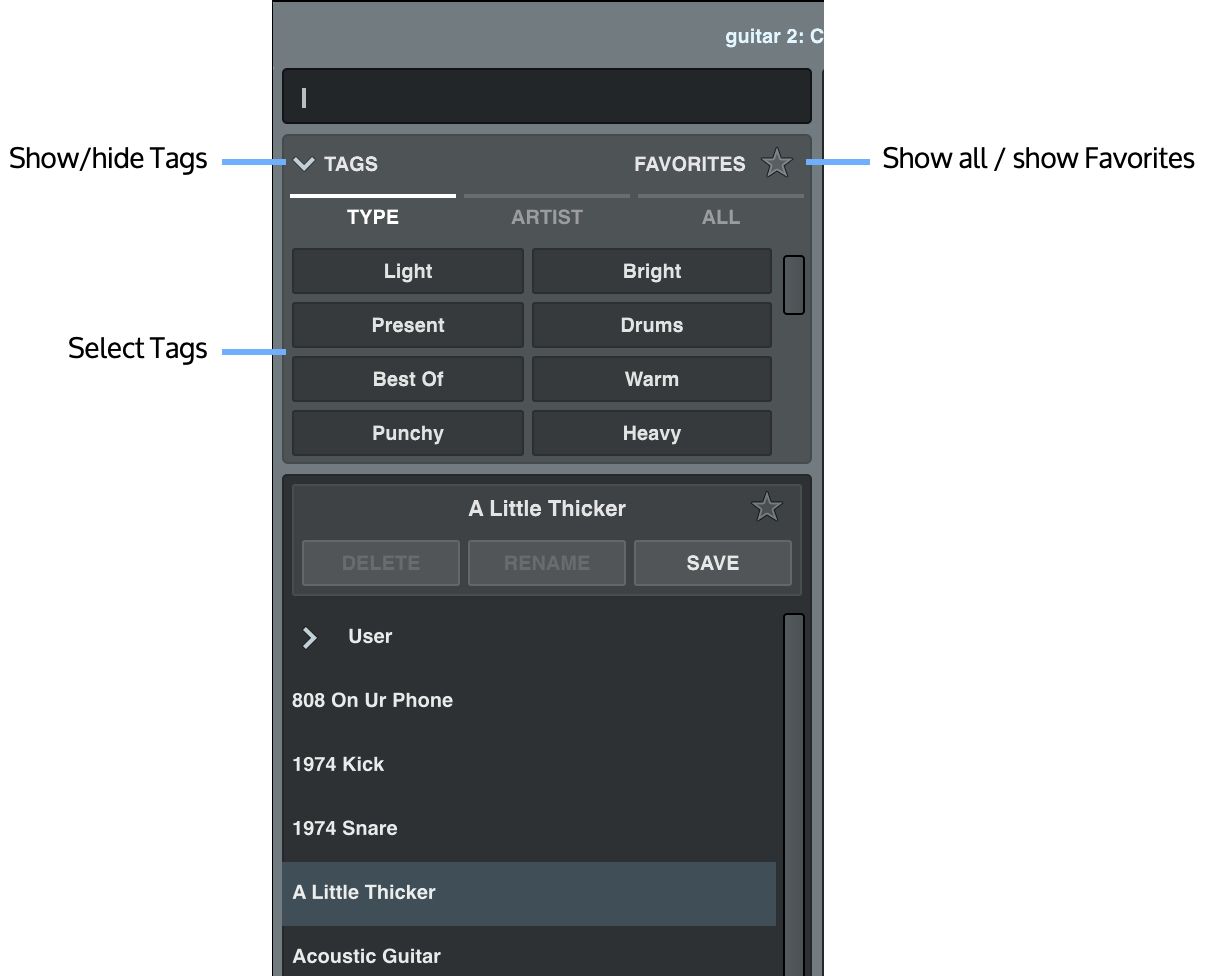Toggle the Light tag filter

pyautogui.click(x=407, y=271)
